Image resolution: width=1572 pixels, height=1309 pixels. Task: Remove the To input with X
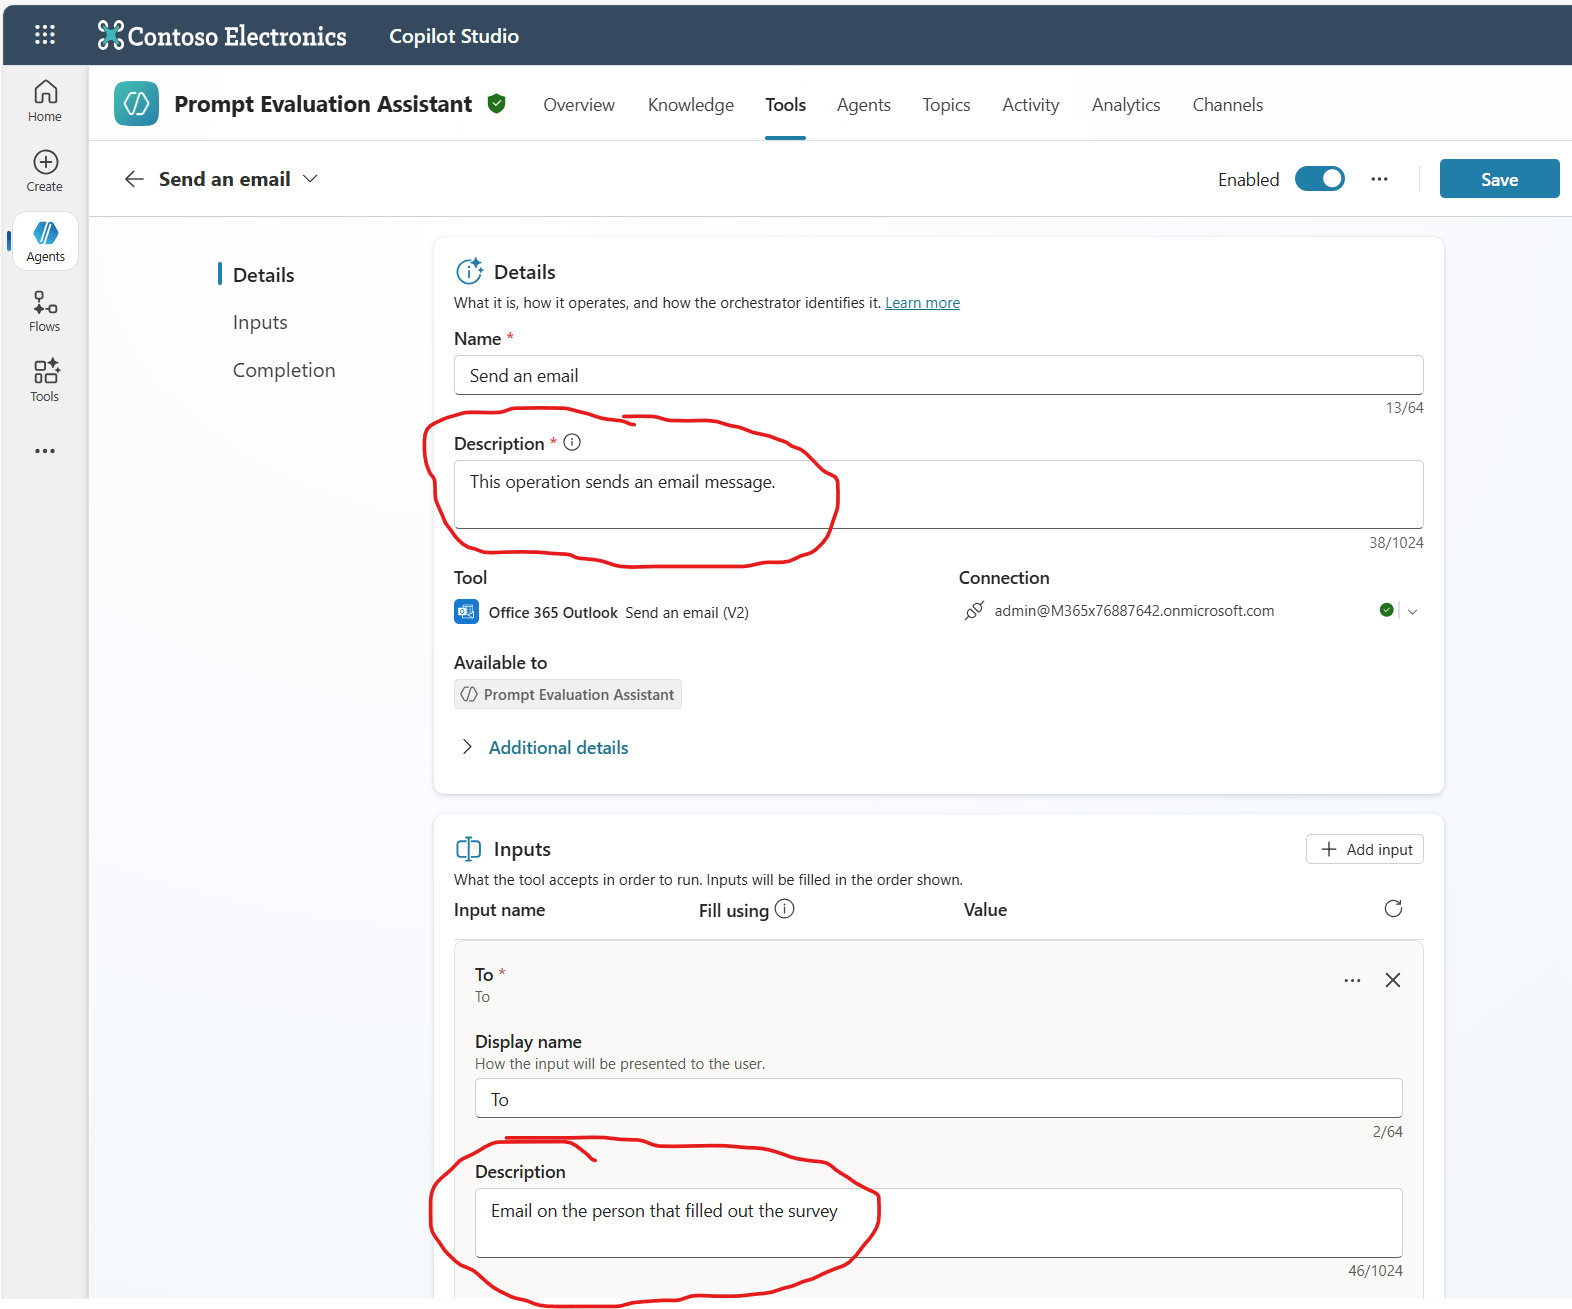click(1392, 980)
